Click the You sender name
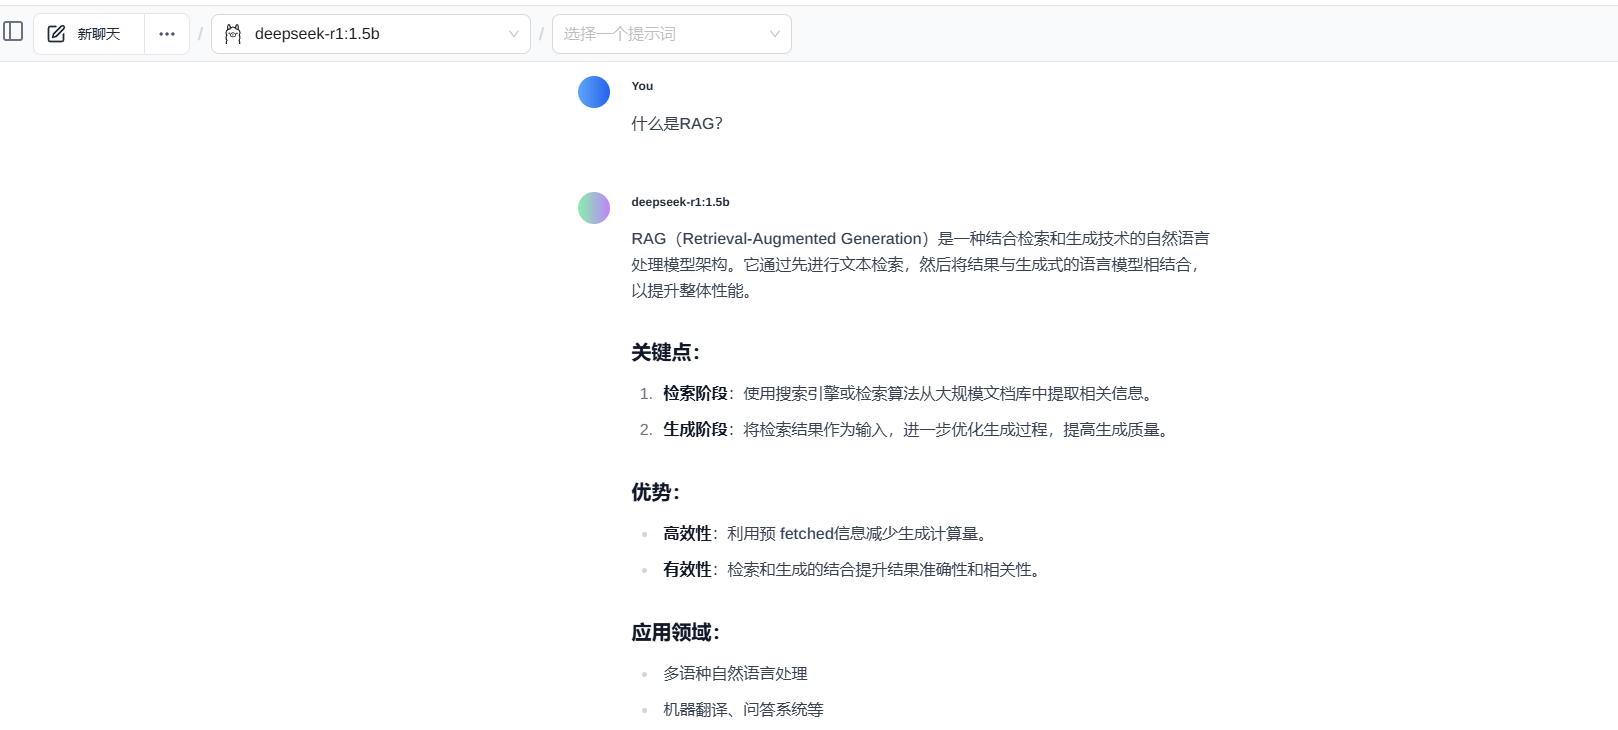This screenshot has height=730, width=1618. click(642, 86)
